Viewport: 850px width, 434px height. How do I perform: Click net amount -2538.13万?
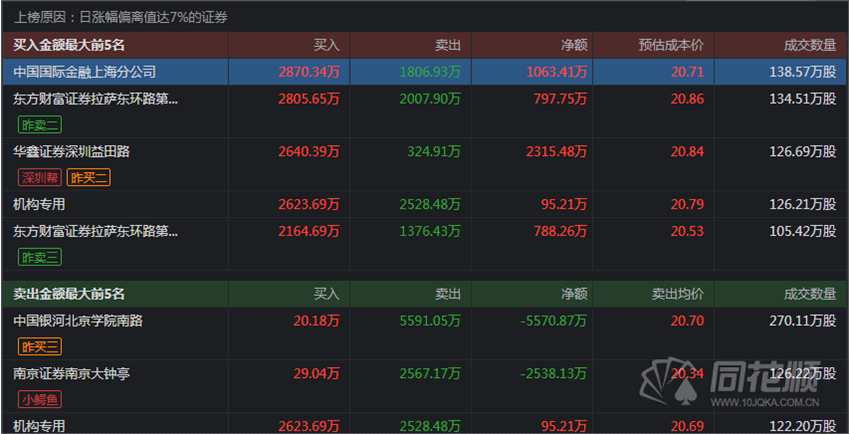554,373
